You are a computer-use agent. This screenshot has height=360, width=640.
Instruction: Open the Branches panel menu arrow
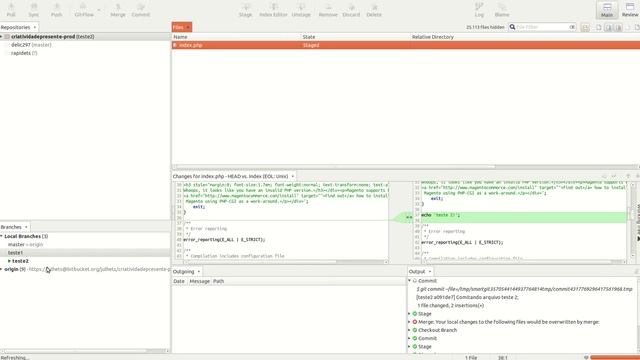point(26,227)
